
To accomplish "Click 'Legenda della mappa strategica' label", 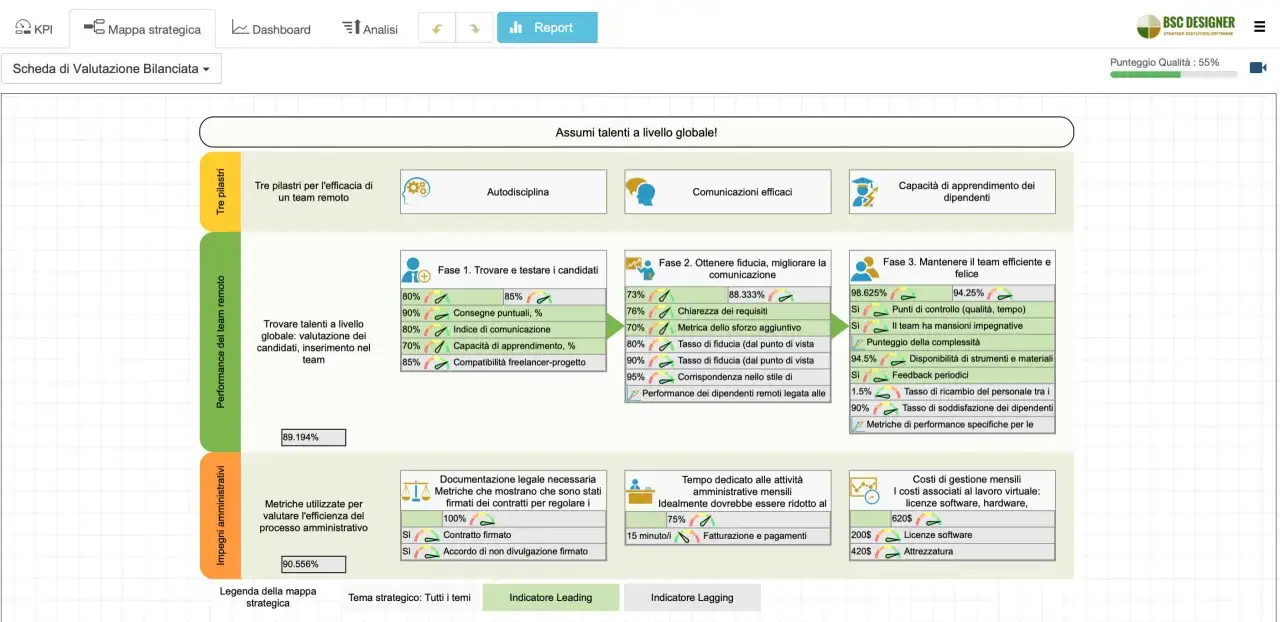I will point(268,597).
